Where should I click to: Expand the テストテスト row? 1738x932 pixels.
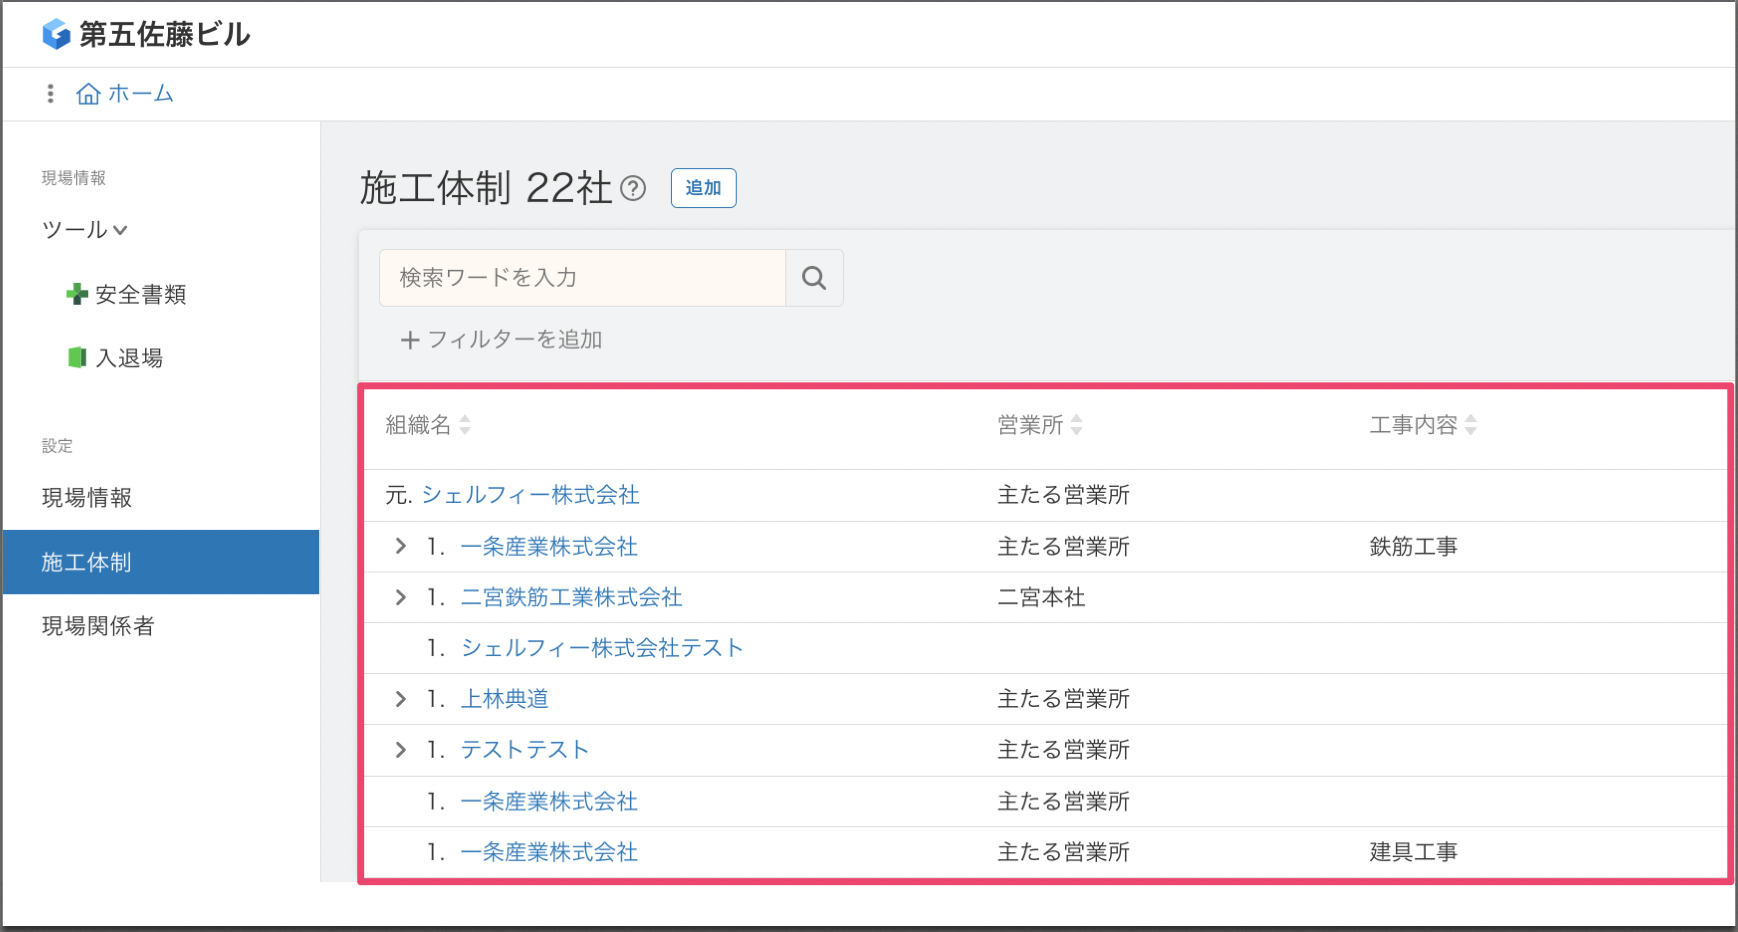(x=401, y=750)
